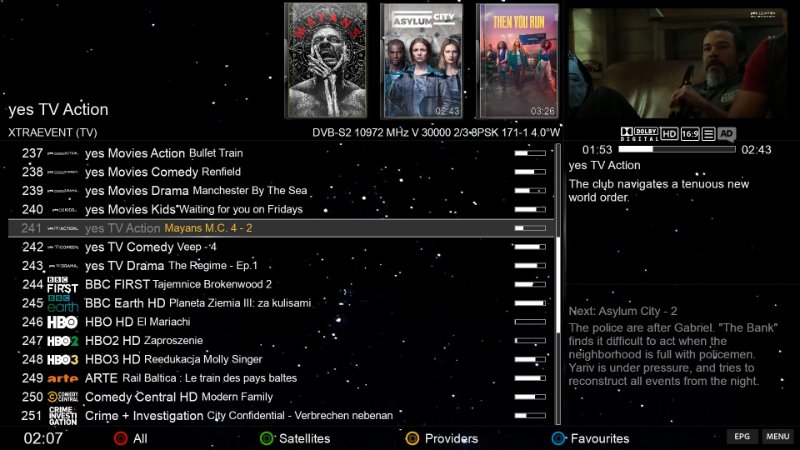The height and width of the screenshot is (450, 800).
Task: Click the 'Next: Asylum City - 2' text
Action: (623, 311)
